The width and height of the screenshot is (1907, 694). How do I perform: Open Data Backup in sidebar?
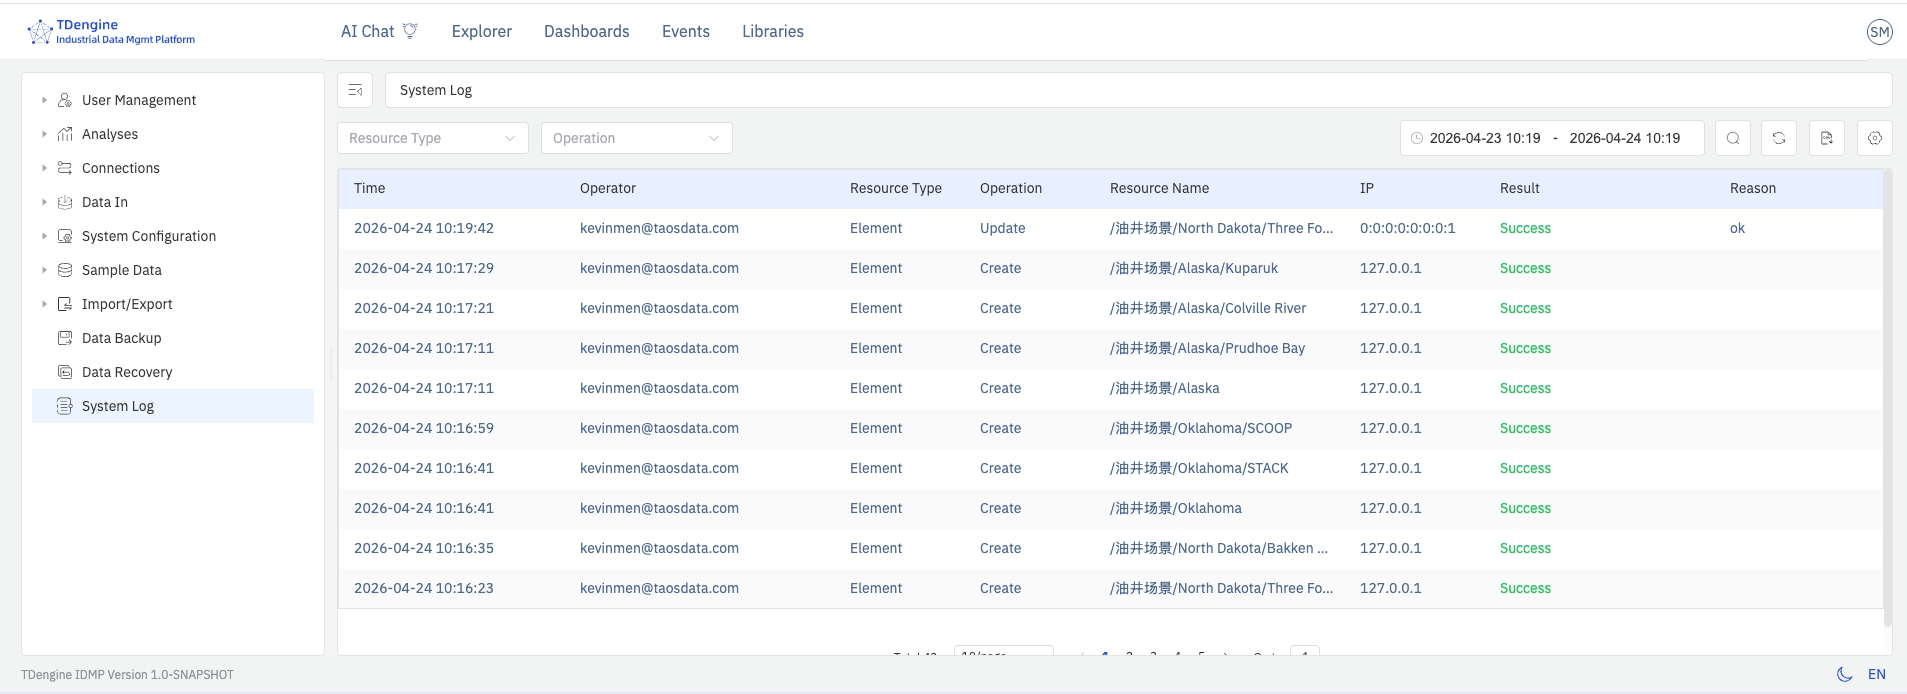[x=121, y=338]
